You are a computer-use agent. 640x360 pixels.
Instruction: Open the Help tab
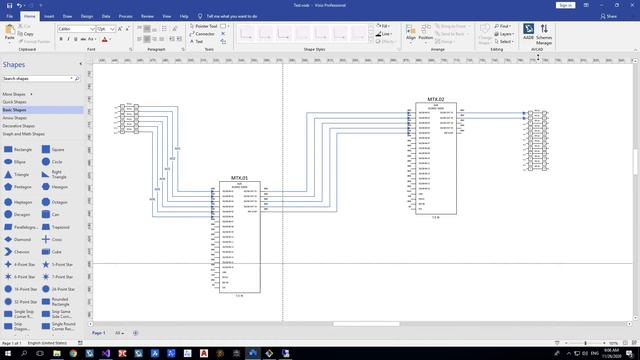184,16
